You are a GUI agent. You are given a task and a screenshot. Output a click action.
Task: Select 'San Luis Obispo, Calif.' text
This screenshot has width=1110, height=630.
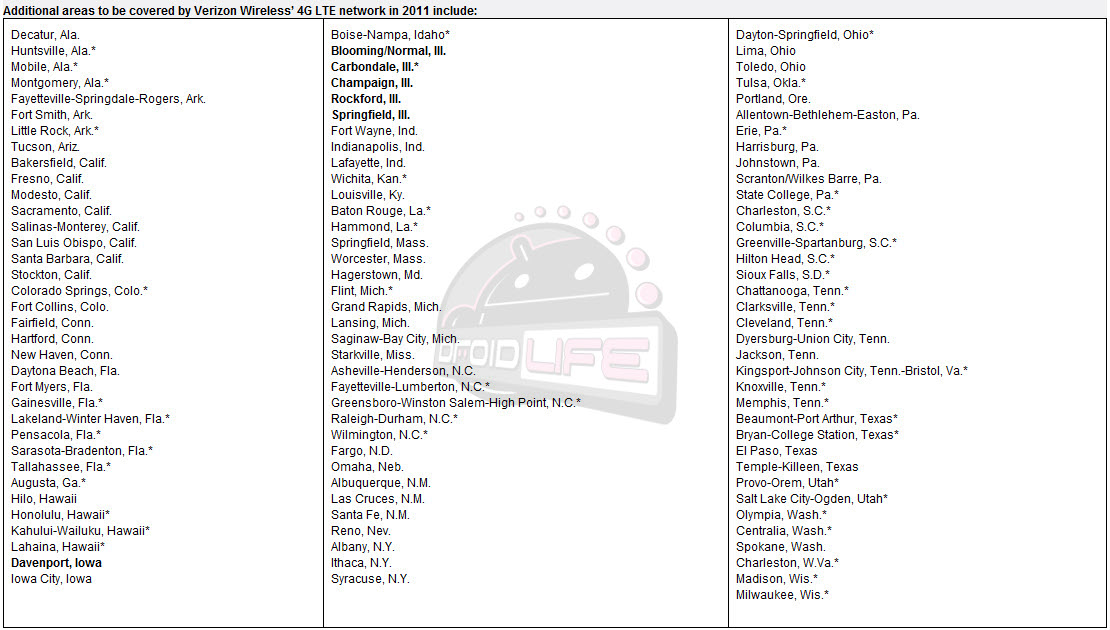coord(74,243)
